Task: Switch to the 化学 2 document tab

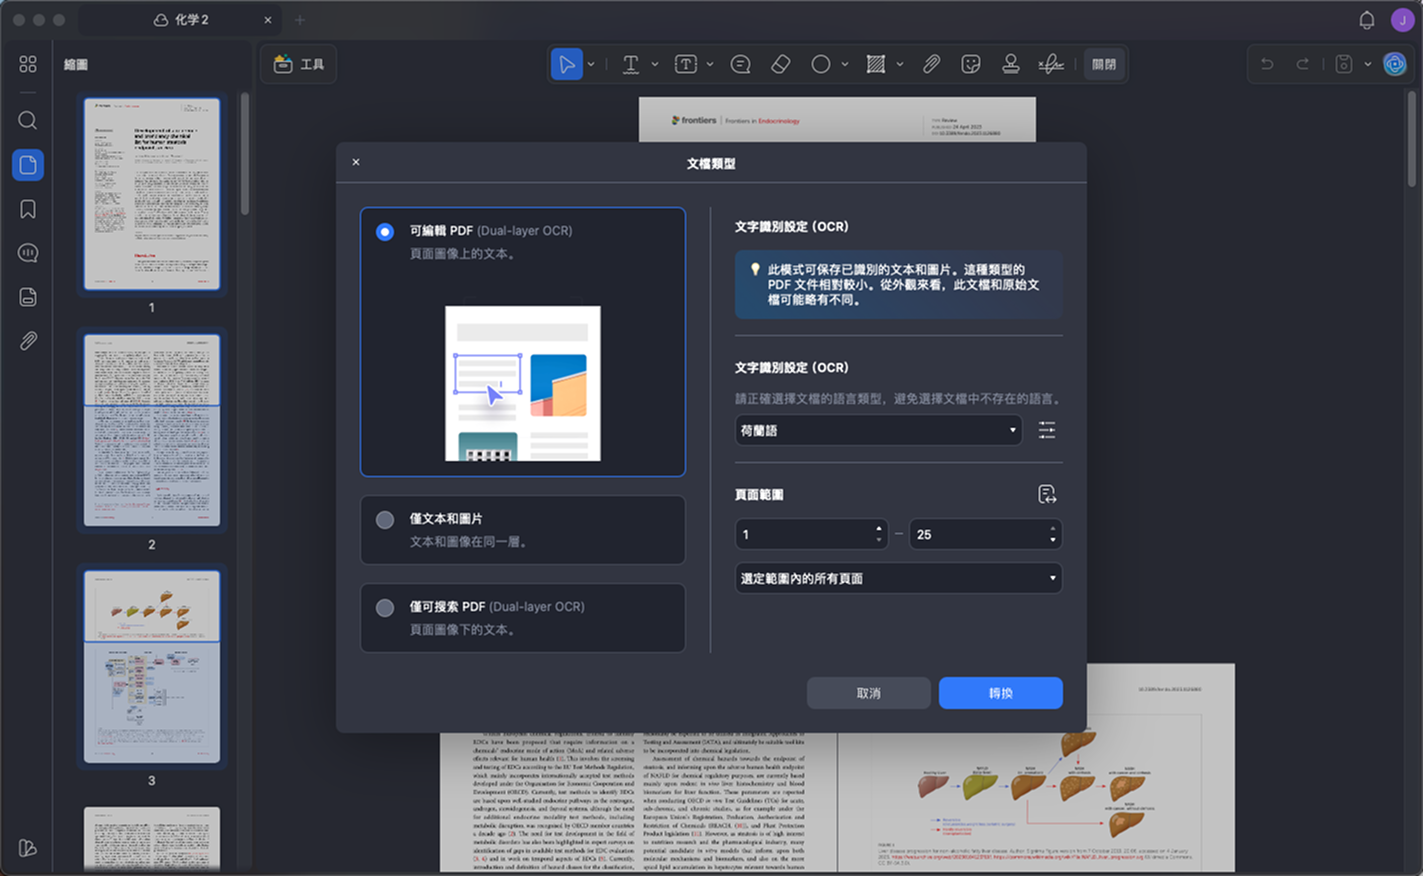Action: 180,20
